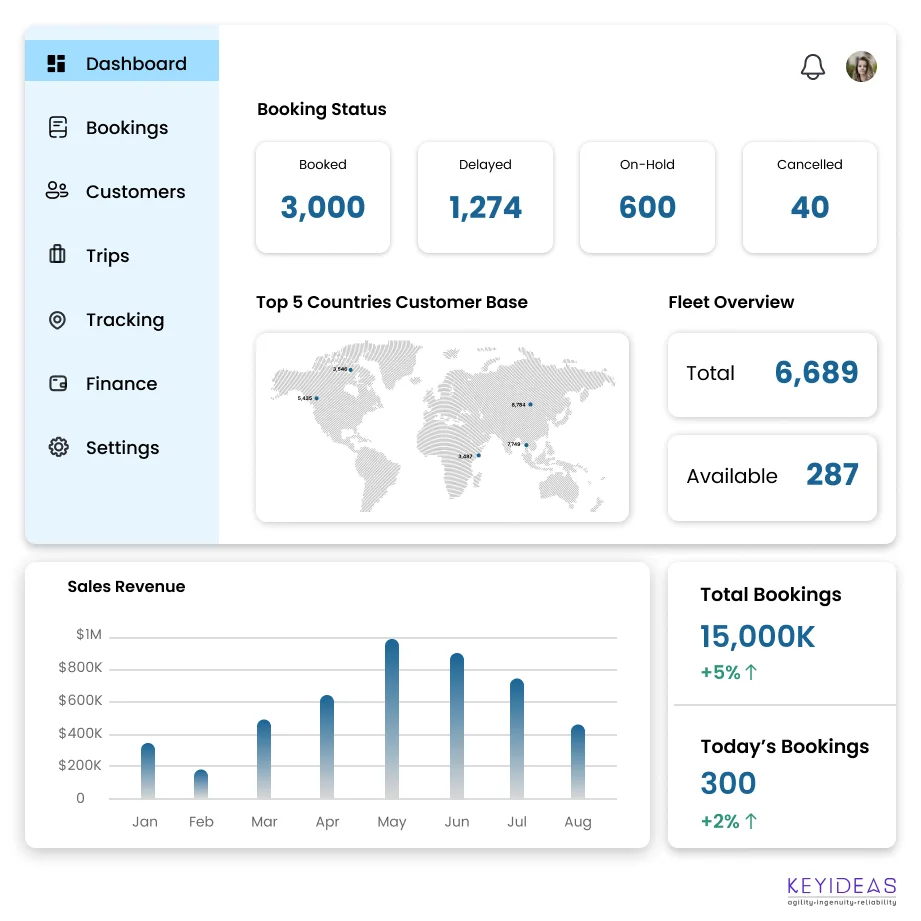This screenshot has width=921, height=921.
Task: Click the Bookings document icon
Action: click(58, 127)
